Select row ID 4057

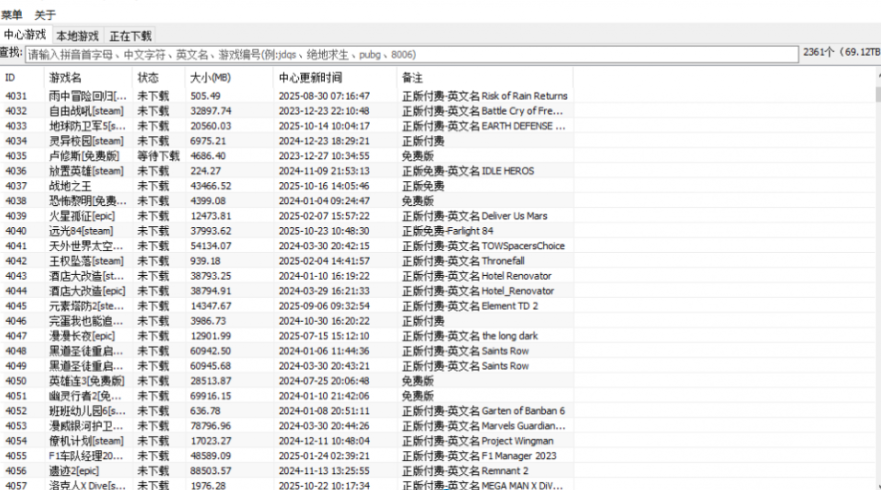(x=16, y=485)
